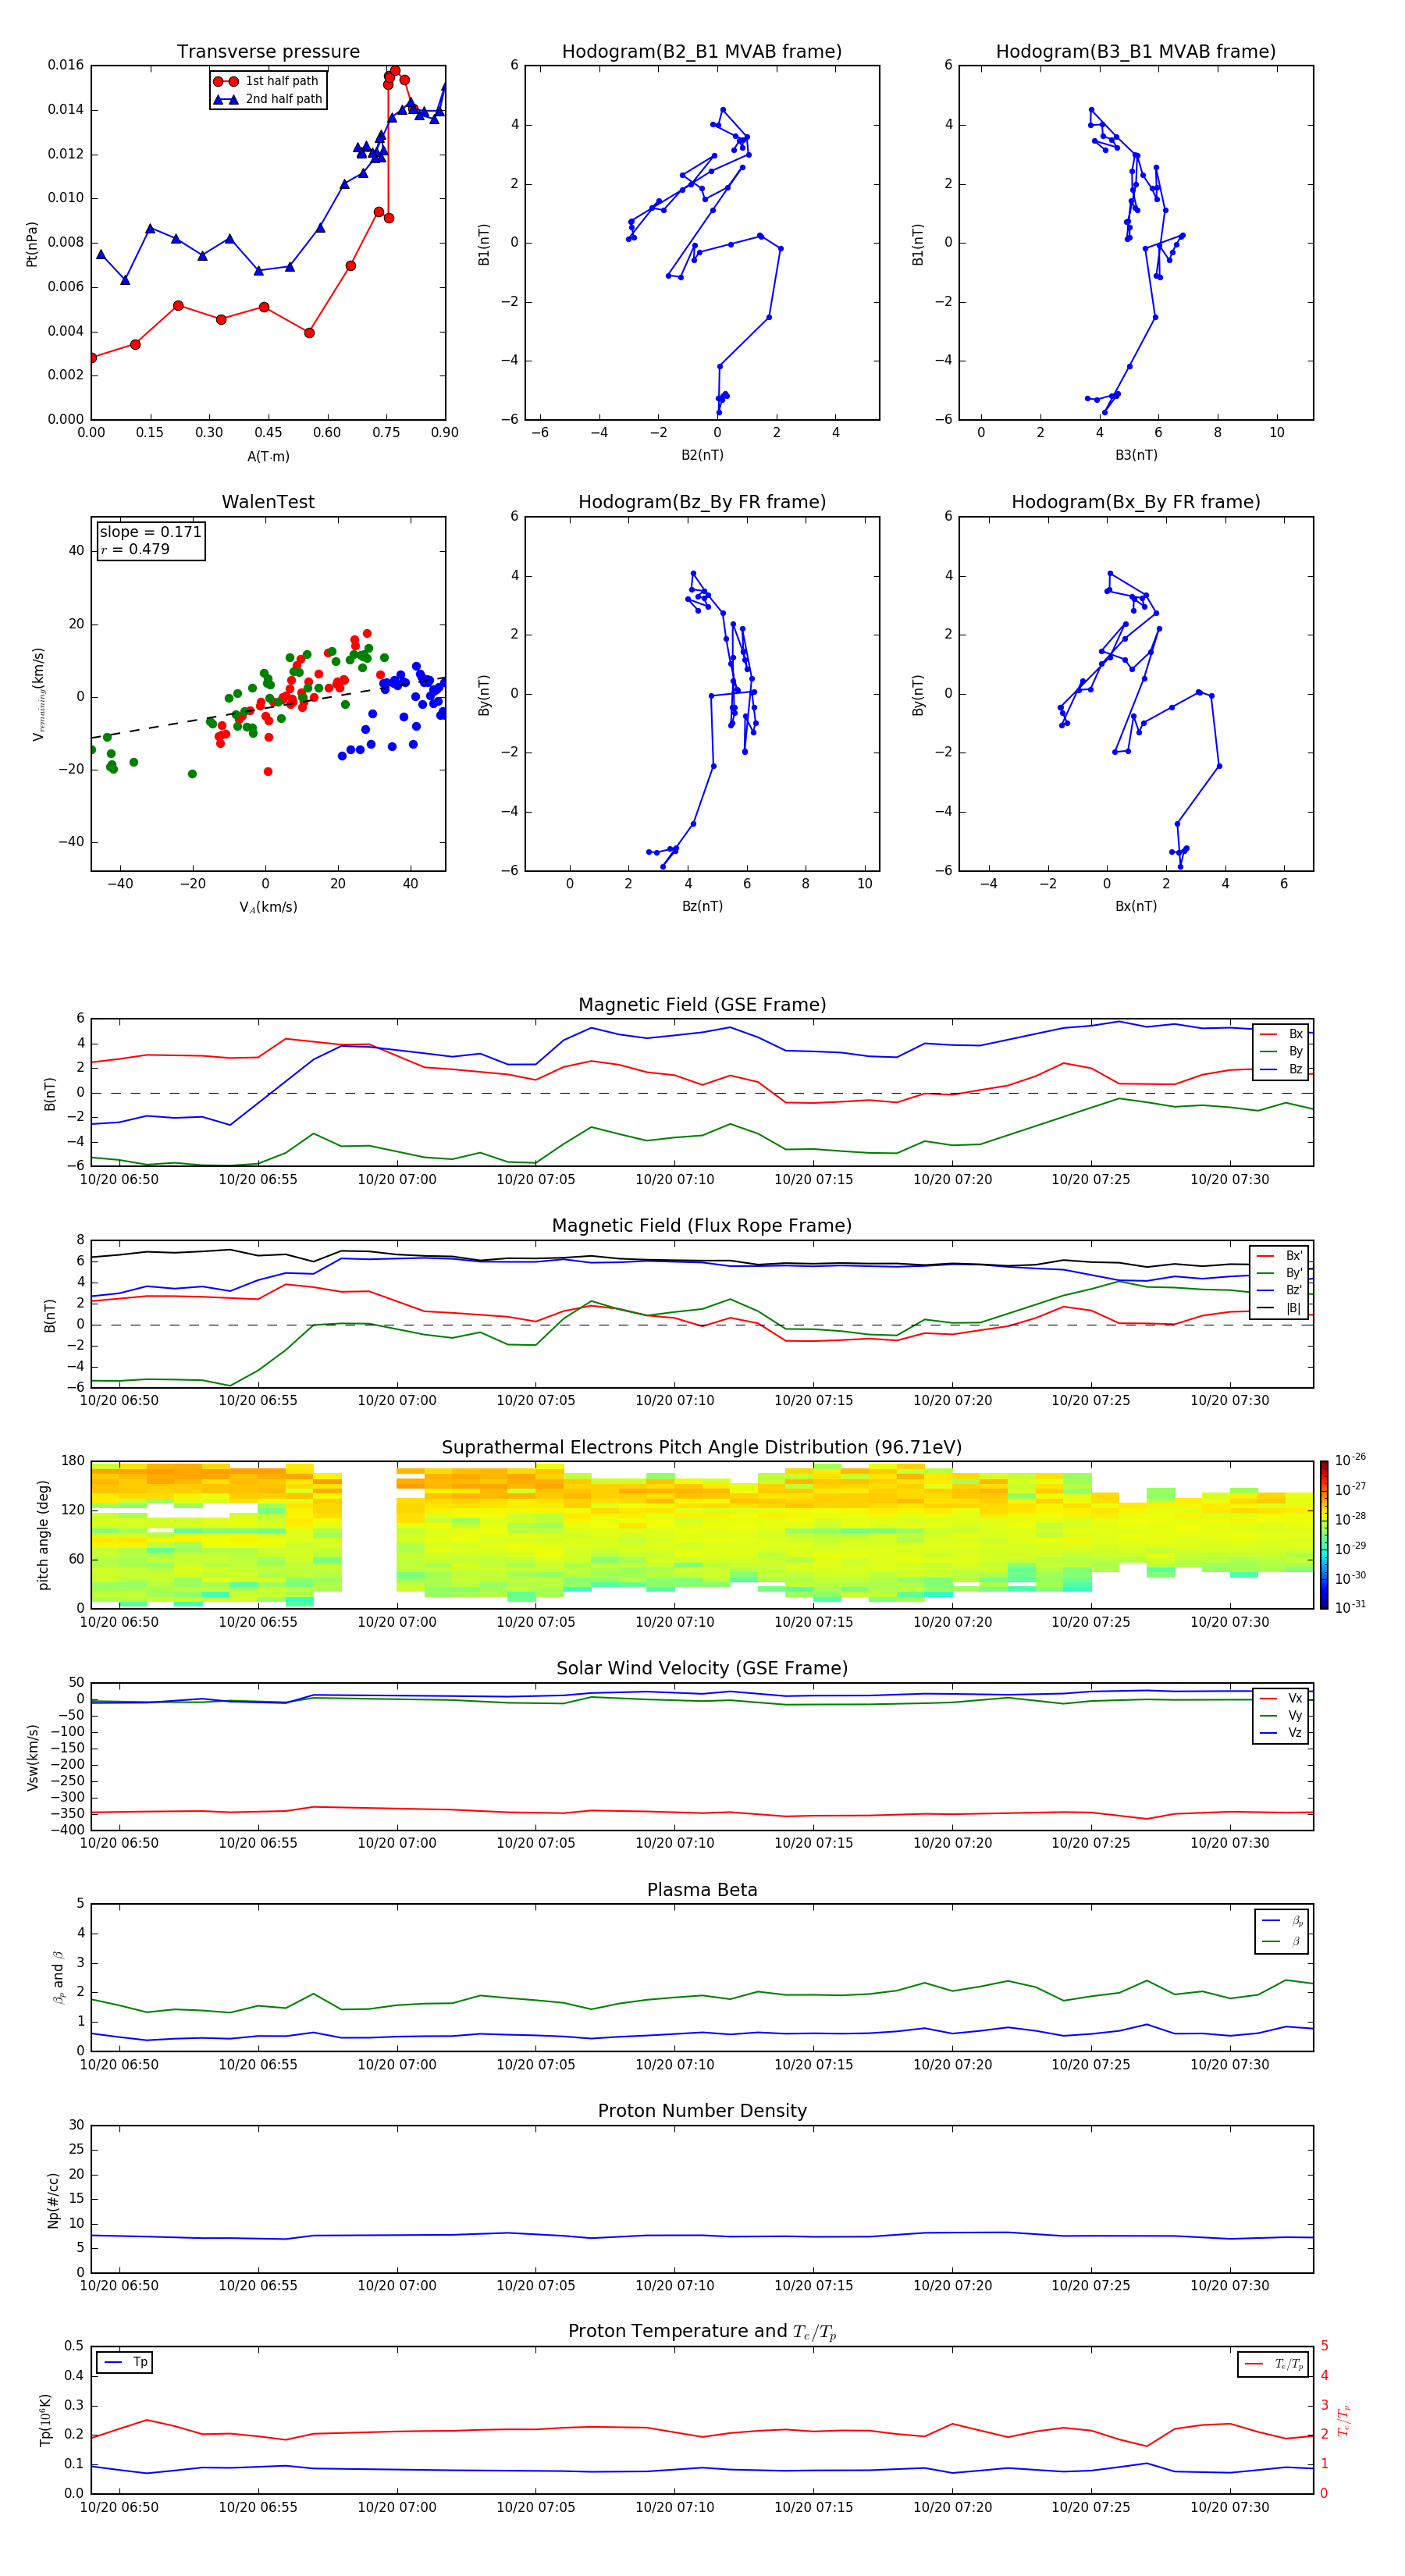Click the "Np(#/cc)" y-axis label

[53, 2200]
